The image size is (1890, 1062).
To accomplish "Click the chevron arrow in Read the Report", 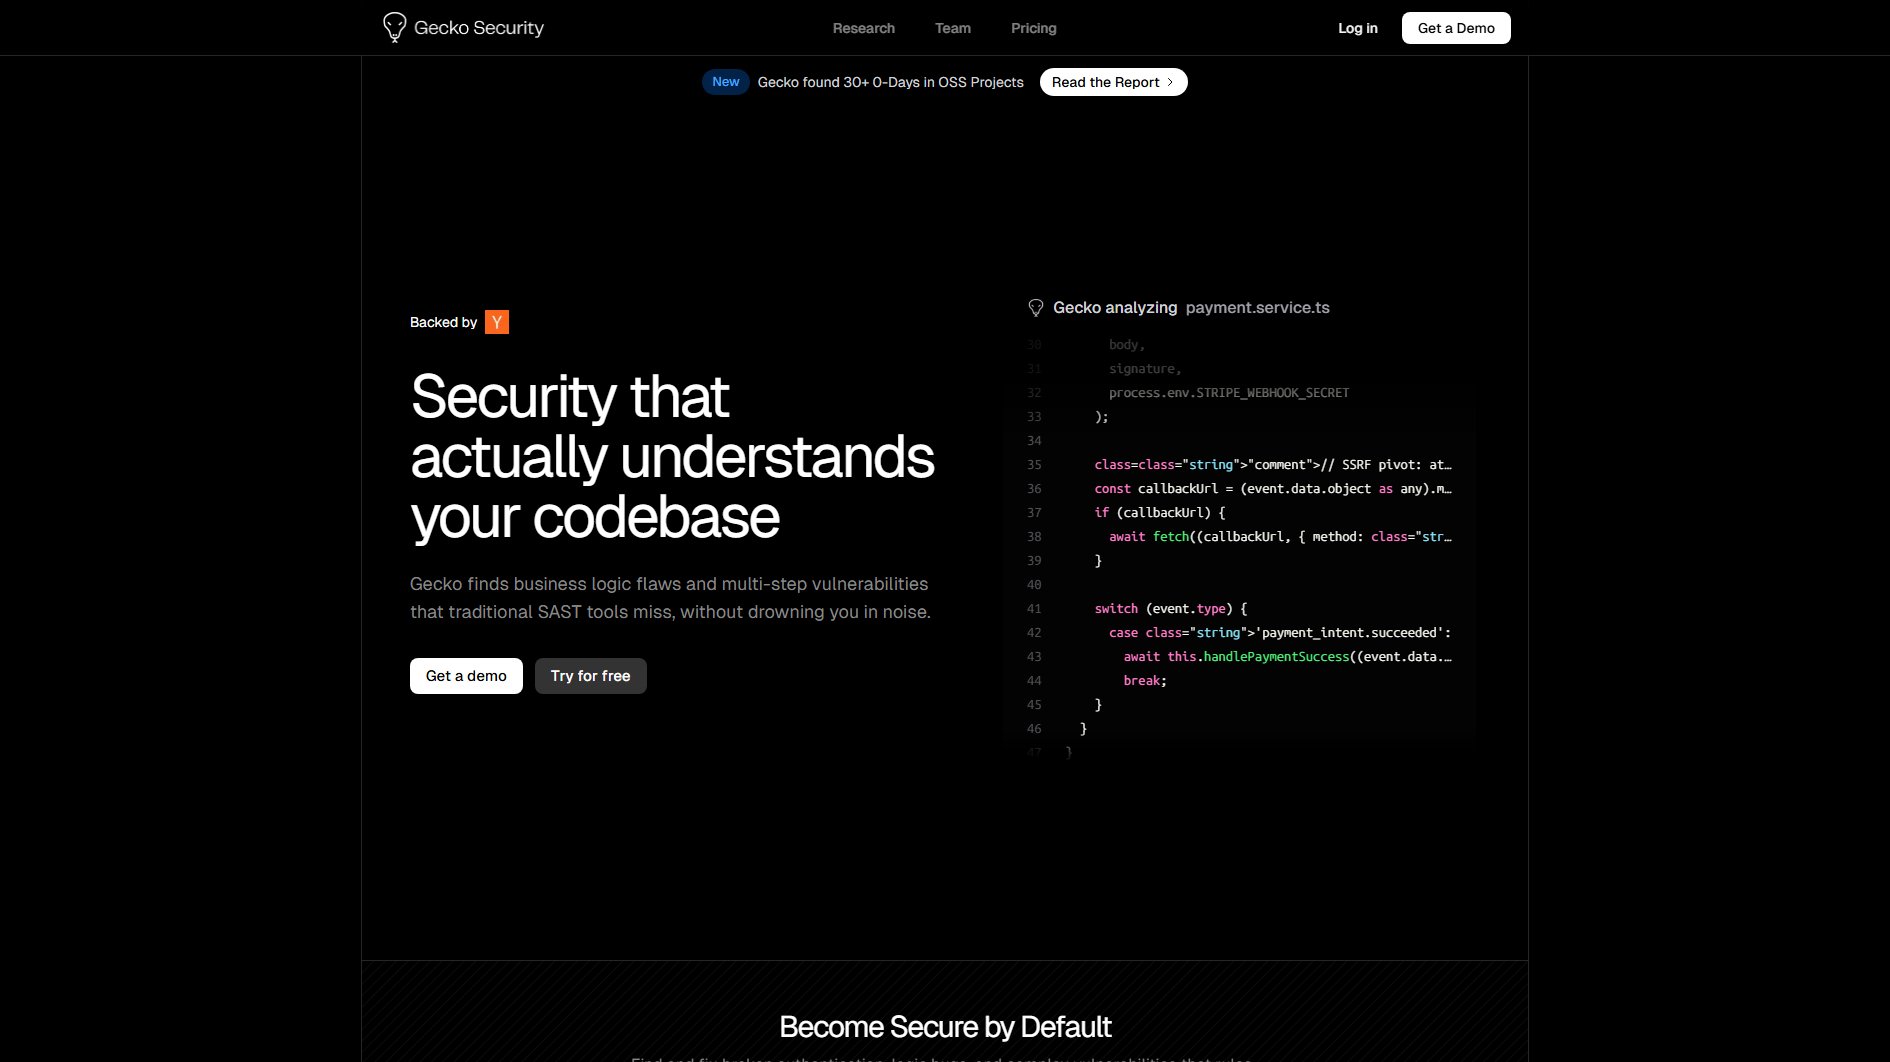I will tap(1170, 82).
